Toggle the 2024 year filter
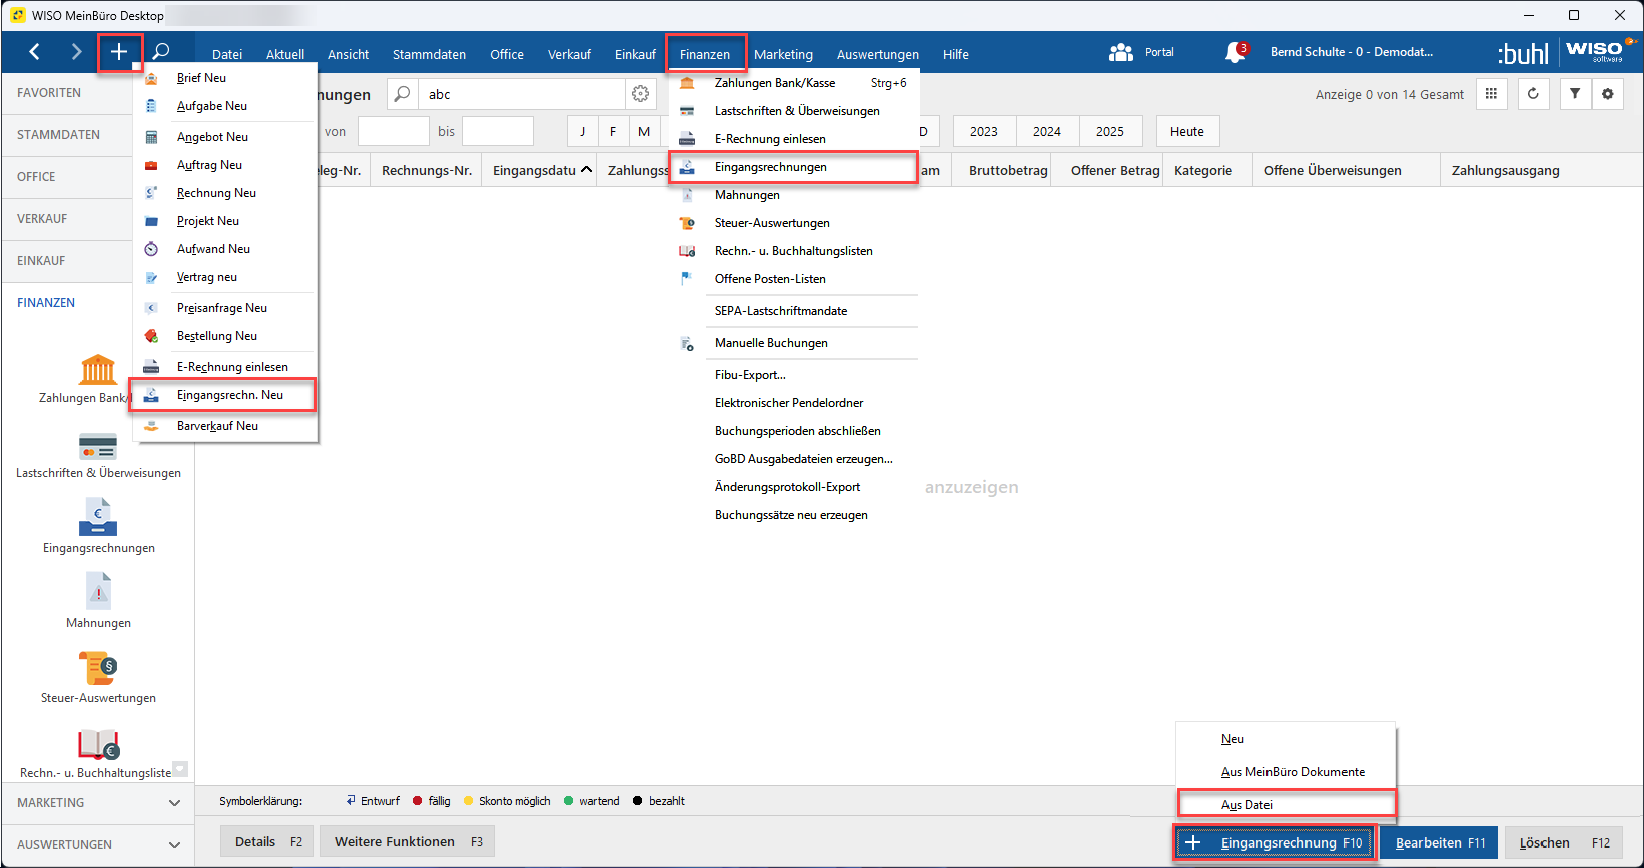The height and width of the screenshot is (868, 1644). click(1047, 131)
